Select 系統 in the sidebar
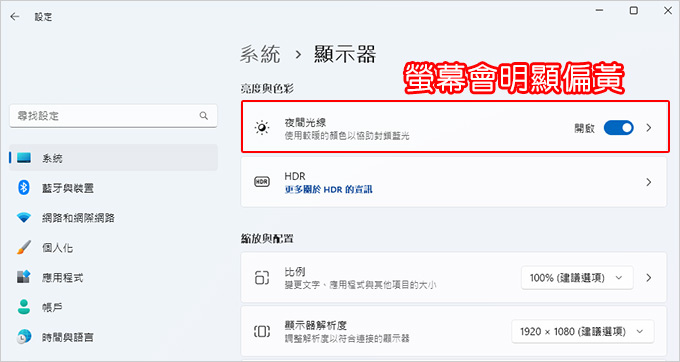Image resolution: width=680 pixels, height=362 pixels. tap(113, 158)
